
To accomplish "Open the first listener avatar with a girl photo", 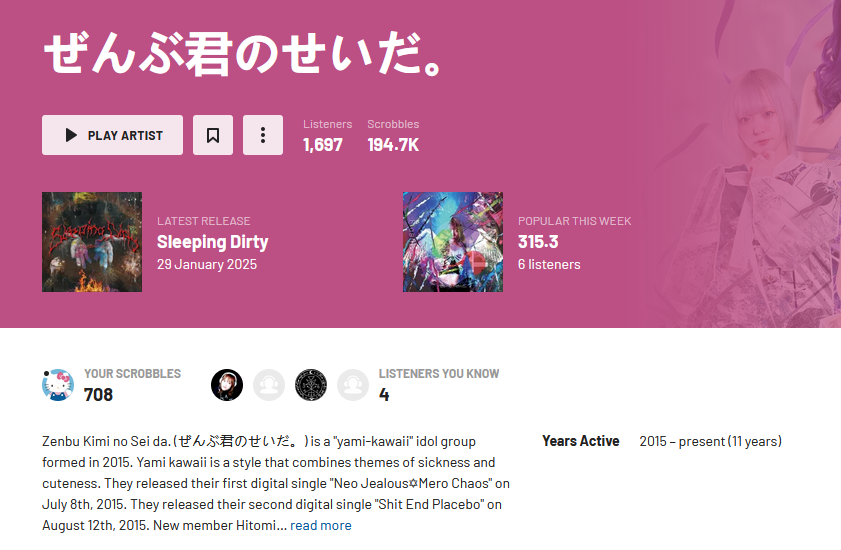I will coord(227,385).
